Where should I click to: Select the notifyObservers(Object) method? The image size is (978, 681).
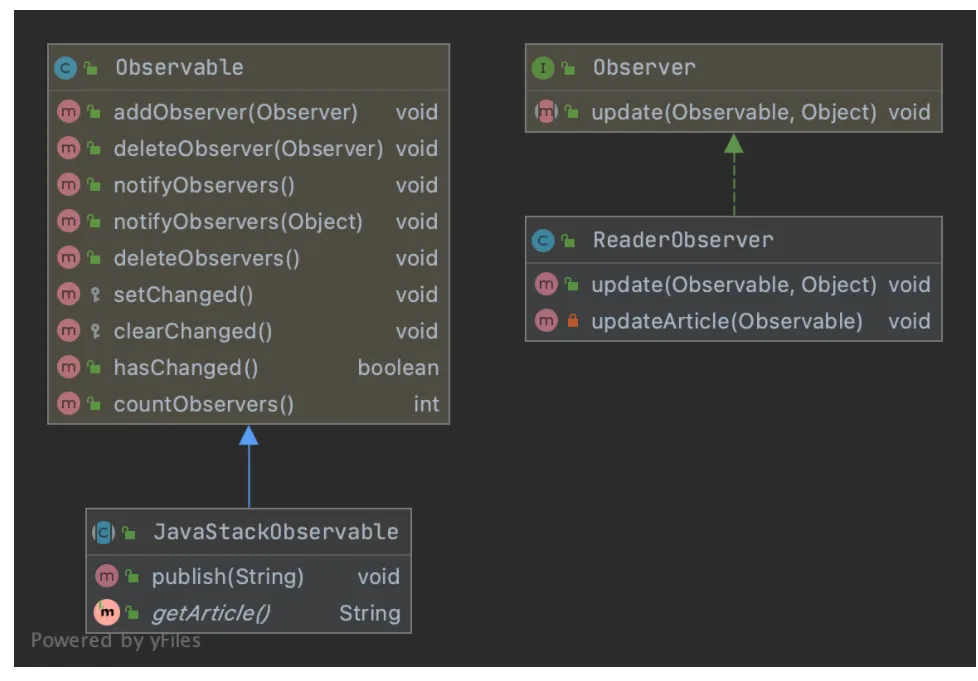pyautogui.click(x=238, y=222)
